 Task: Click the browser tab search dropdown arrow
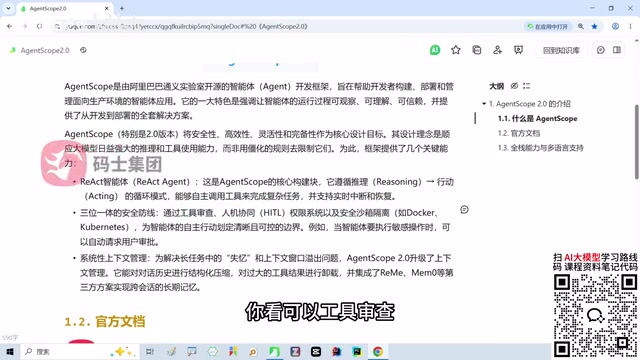coord(8,8)
